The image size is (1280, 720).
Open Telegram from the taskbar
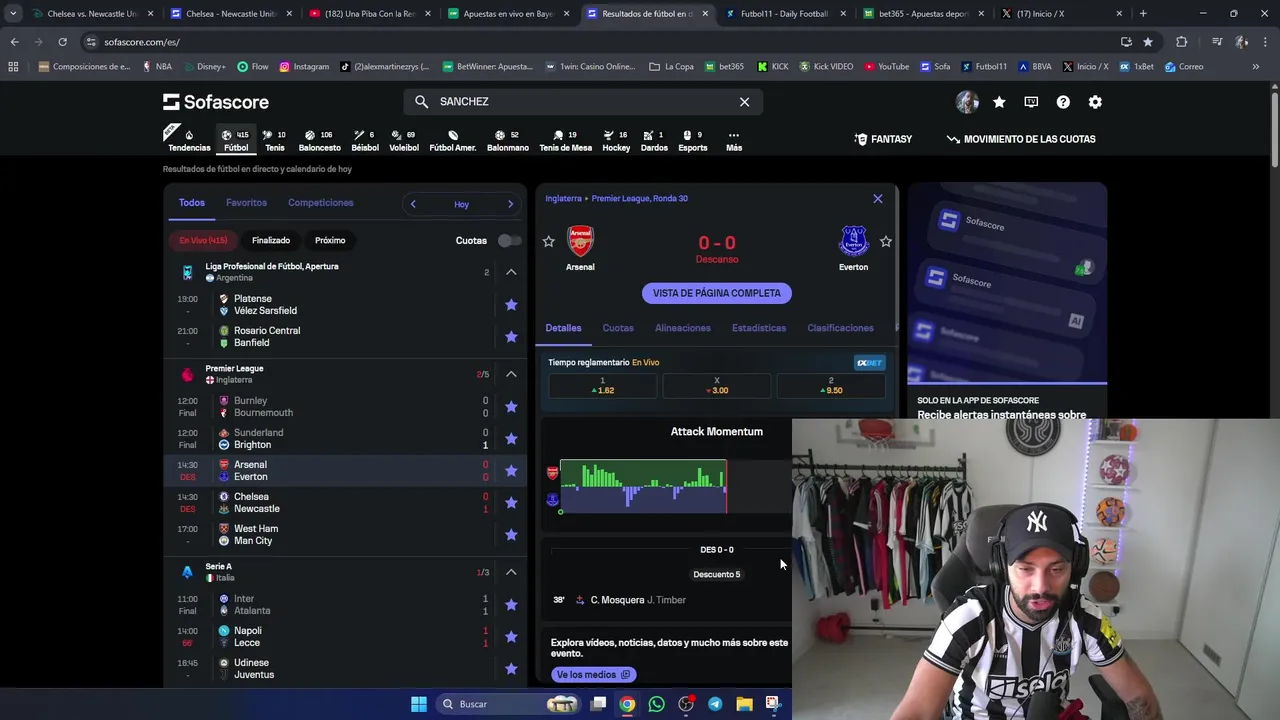point(715,704)
